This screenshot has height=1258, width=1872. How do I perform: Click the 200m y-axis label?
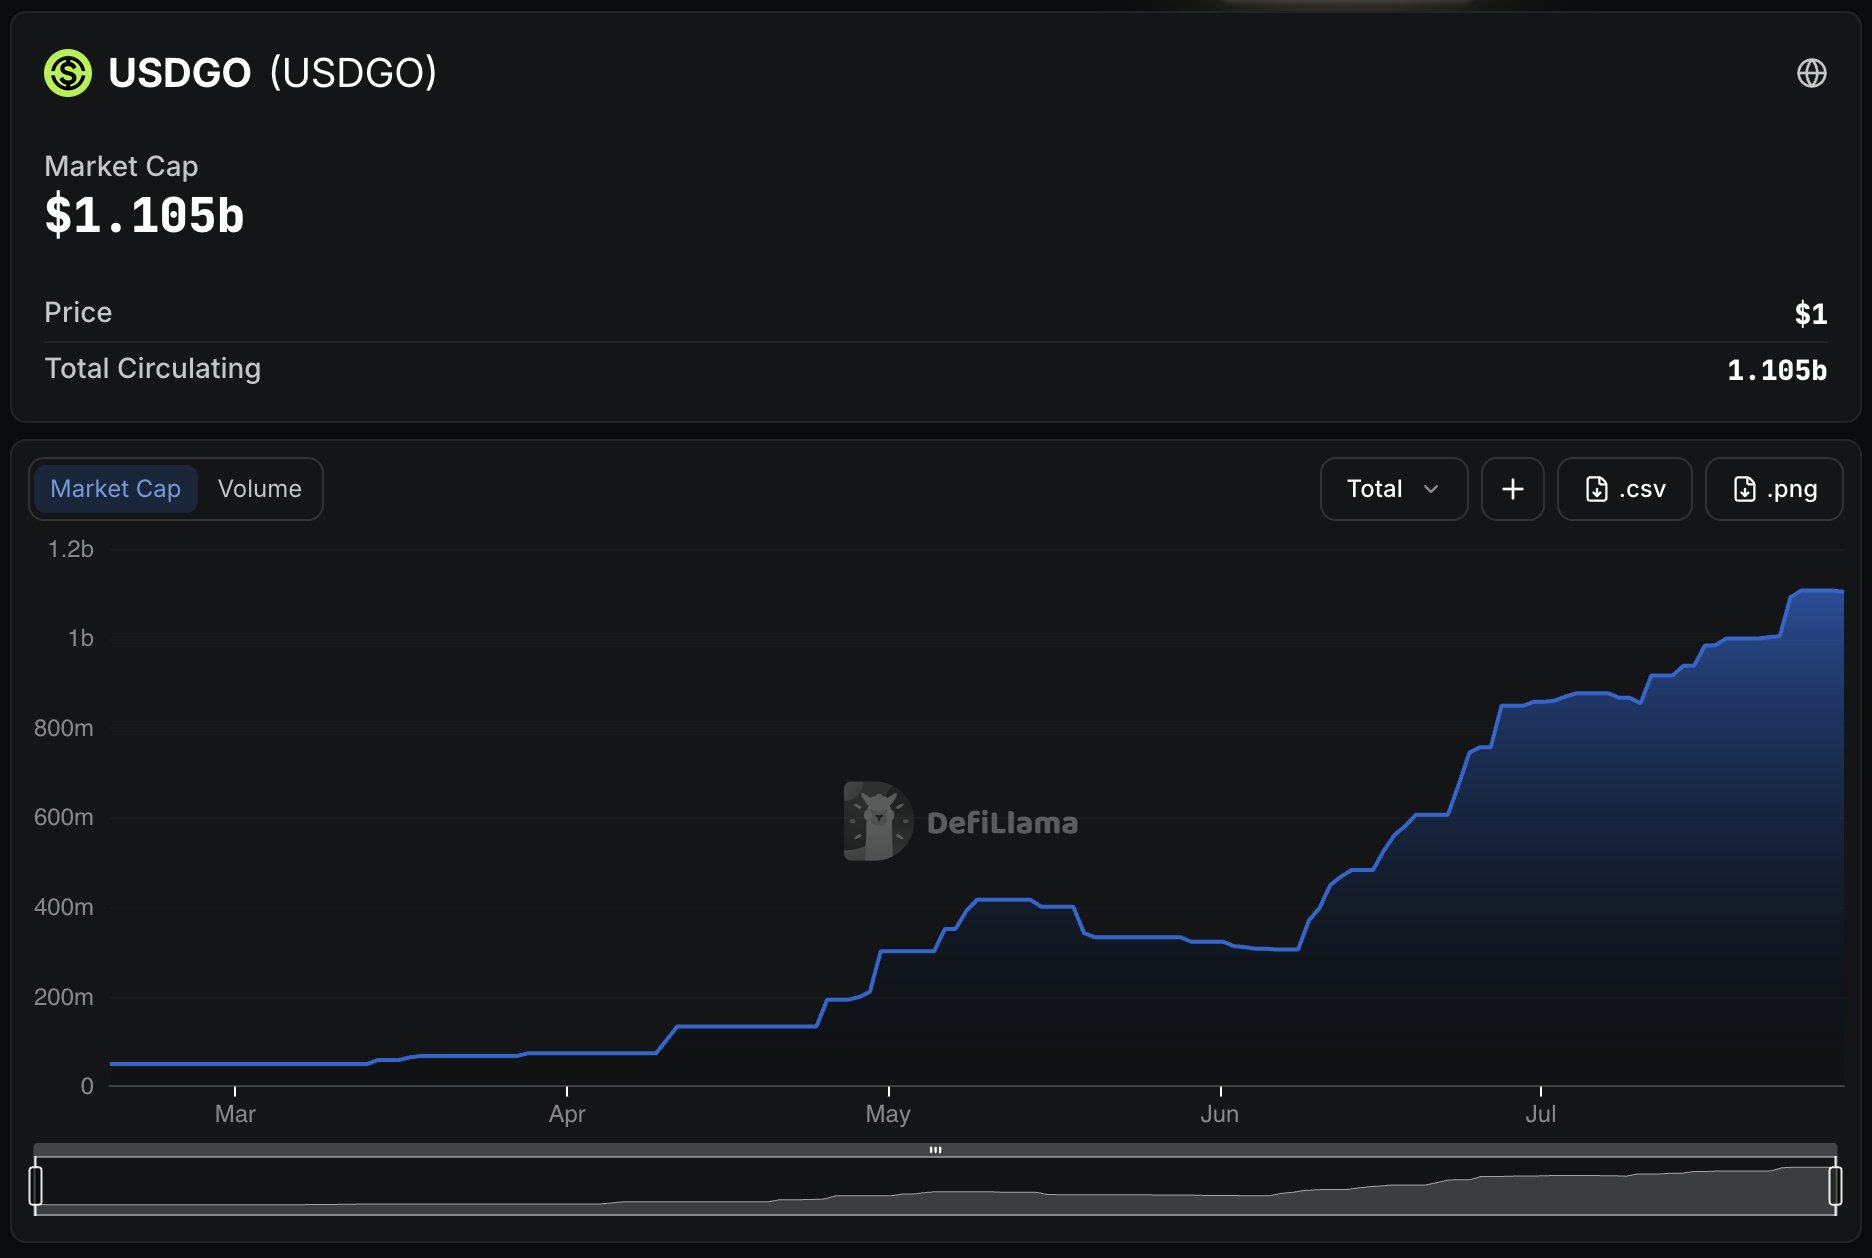pyautogui.click(x=64, y=997)
